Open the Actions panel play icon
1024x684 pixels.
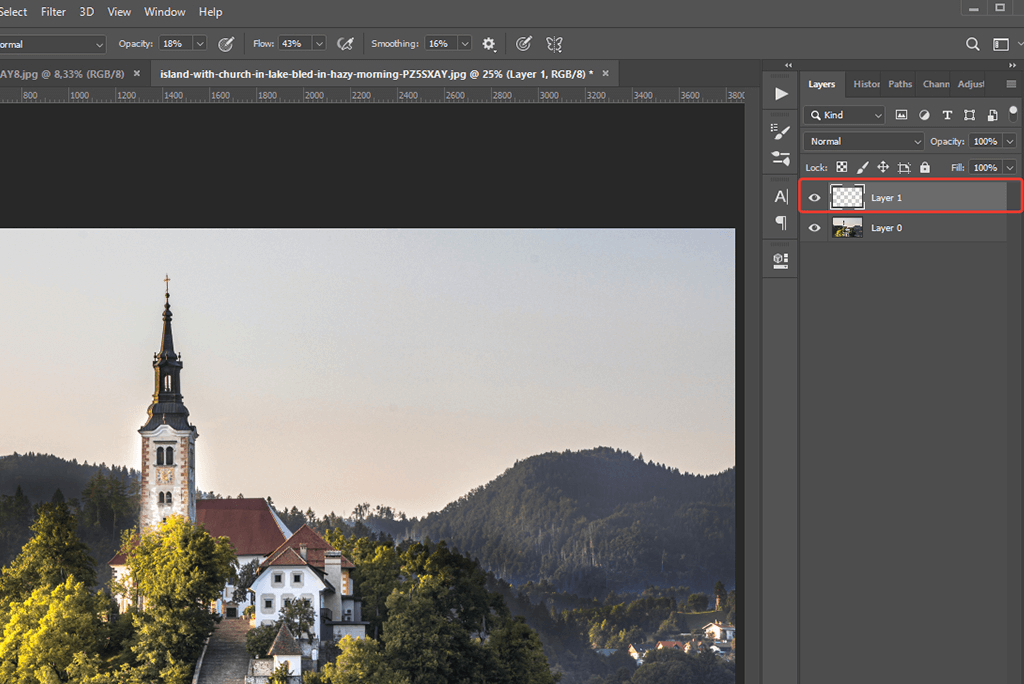pos(781,94)
